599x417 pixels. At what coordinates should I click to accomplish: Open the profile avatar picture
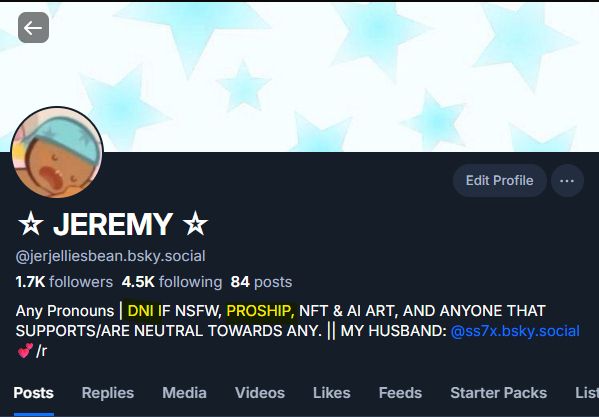57,152
